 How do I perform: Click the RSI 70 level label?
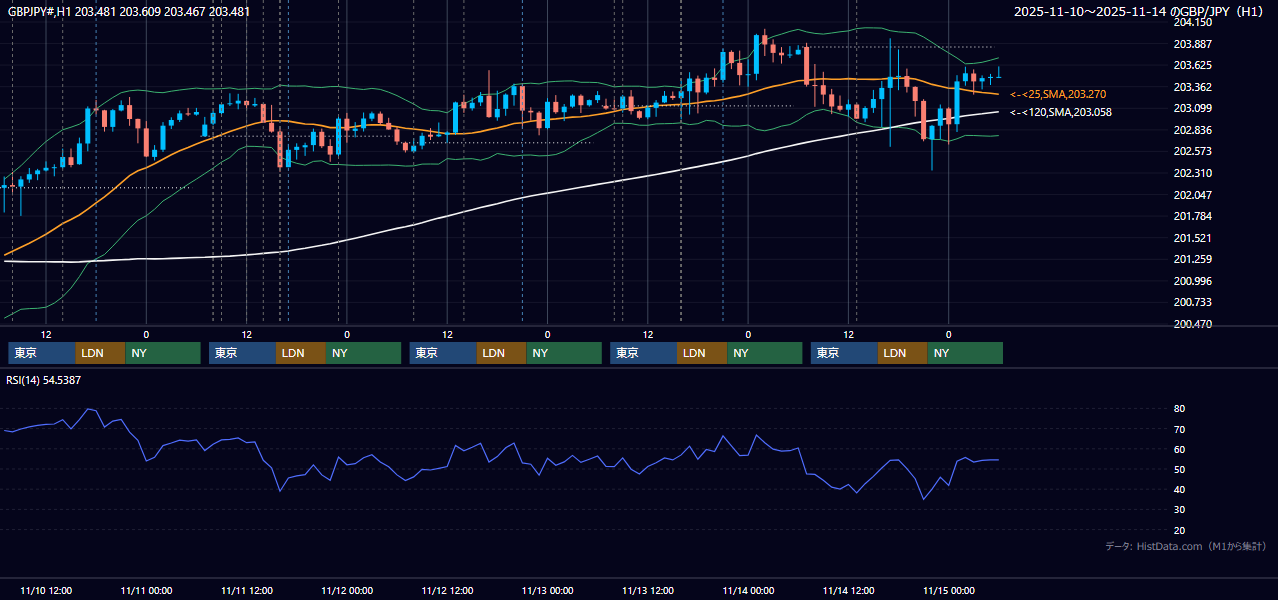click(1179, 429)
